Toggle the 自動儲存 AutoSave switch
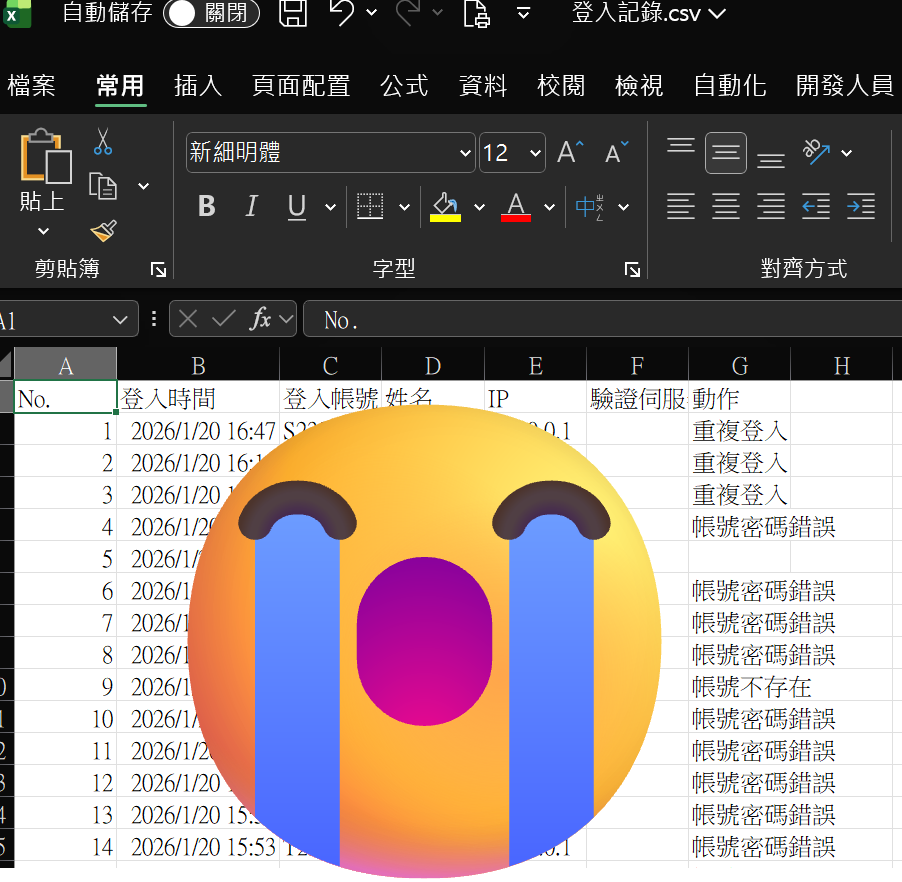 point(211,13)
